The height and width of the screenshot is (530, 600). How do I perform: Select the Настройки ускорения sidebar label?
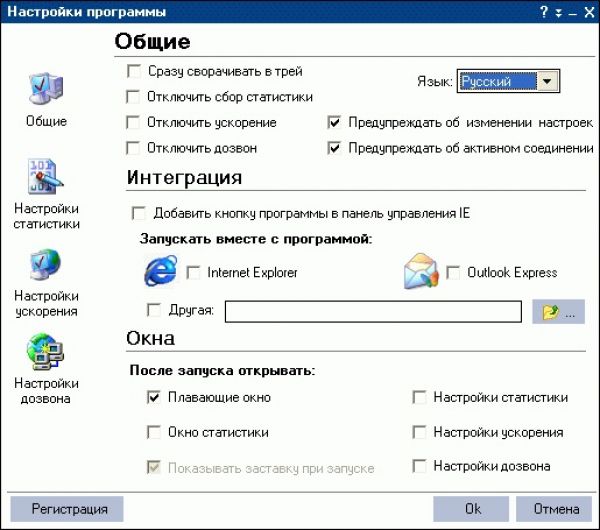pyautogui.click(x=46, y=303)
